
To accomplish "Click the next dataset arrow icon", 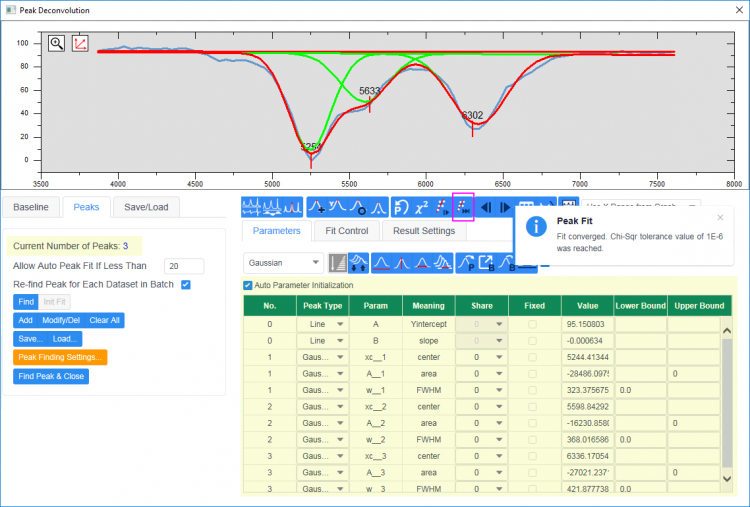I will tap(505, 207).
